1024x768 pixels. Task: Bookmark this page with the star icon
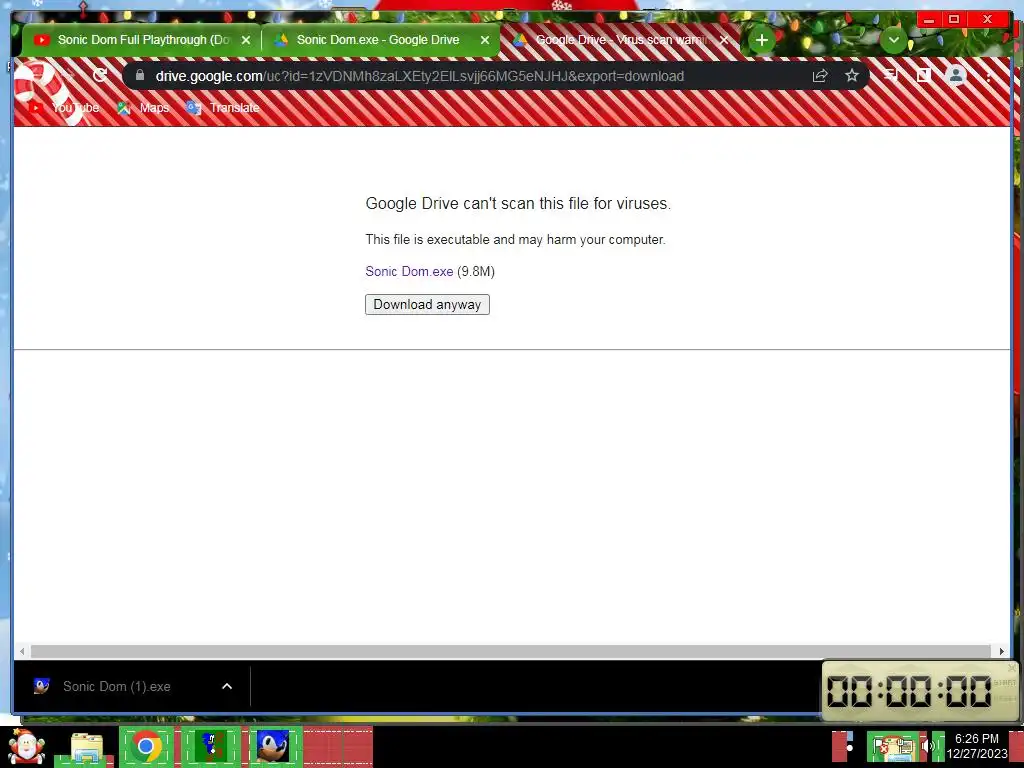852,76
